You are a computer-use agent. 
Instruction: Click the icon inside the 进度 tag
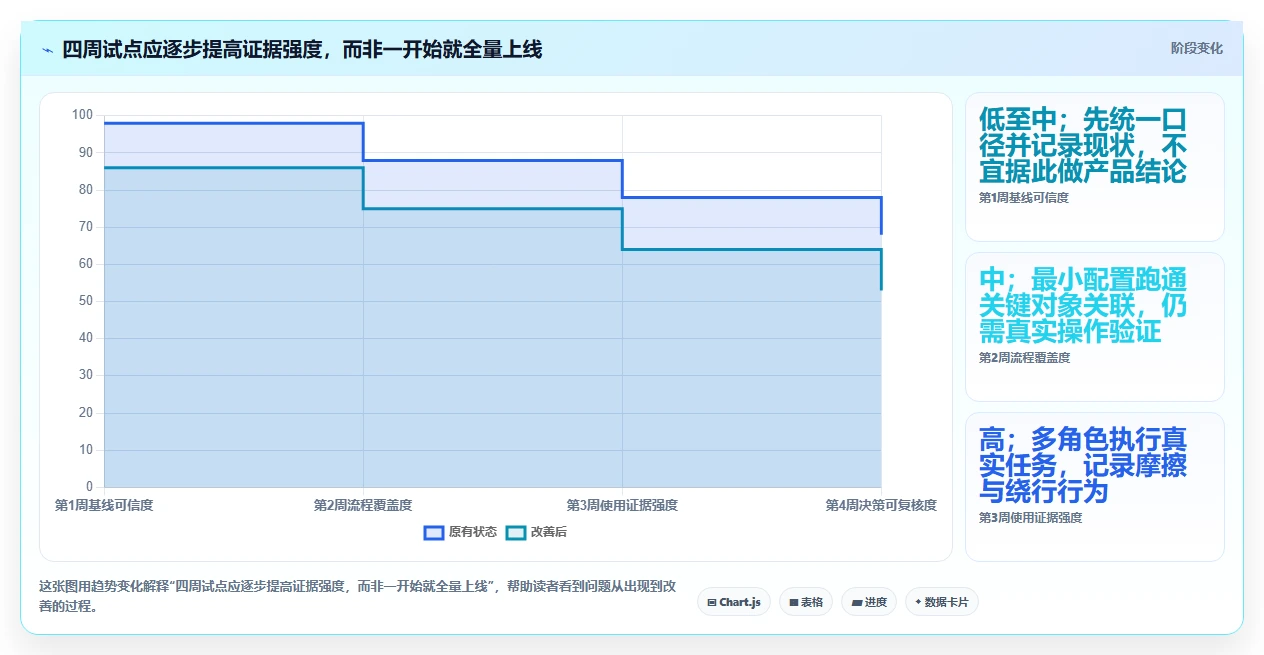856,602
